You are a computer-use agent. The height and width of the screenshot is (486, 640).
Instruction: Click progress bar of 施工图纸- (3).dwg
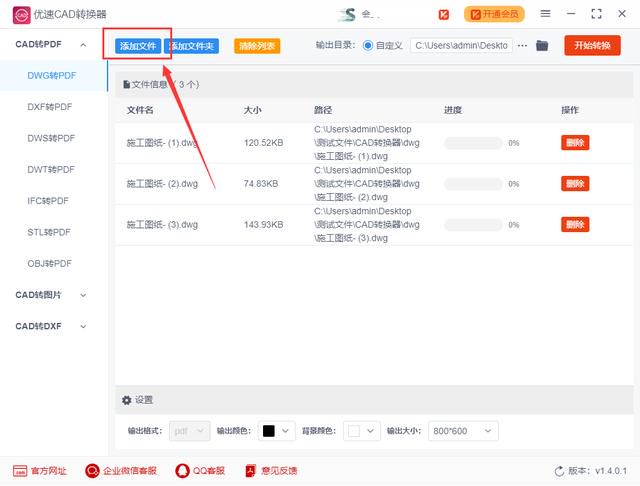[x=473, y=225]
